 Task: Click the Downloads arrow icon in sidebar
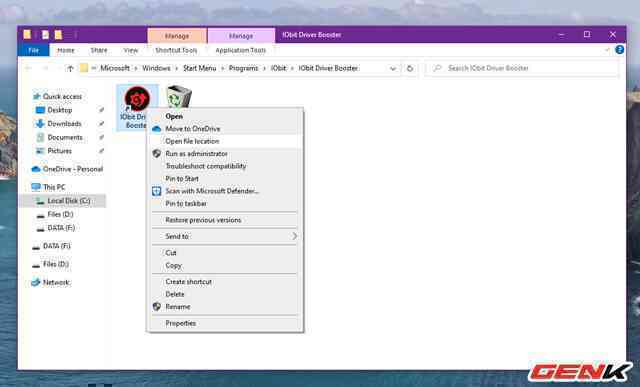coord(40,124)
